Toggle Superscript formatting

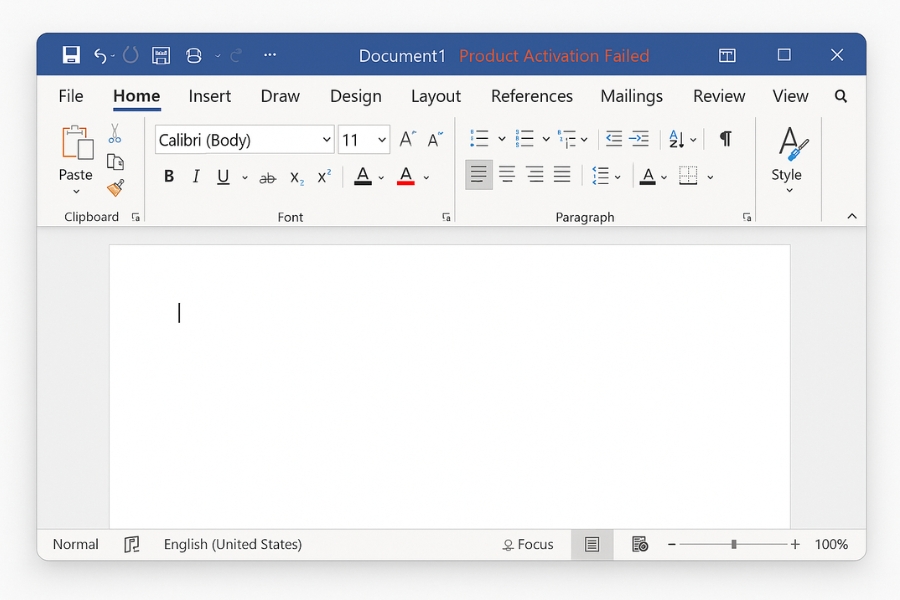coord(324,176)
